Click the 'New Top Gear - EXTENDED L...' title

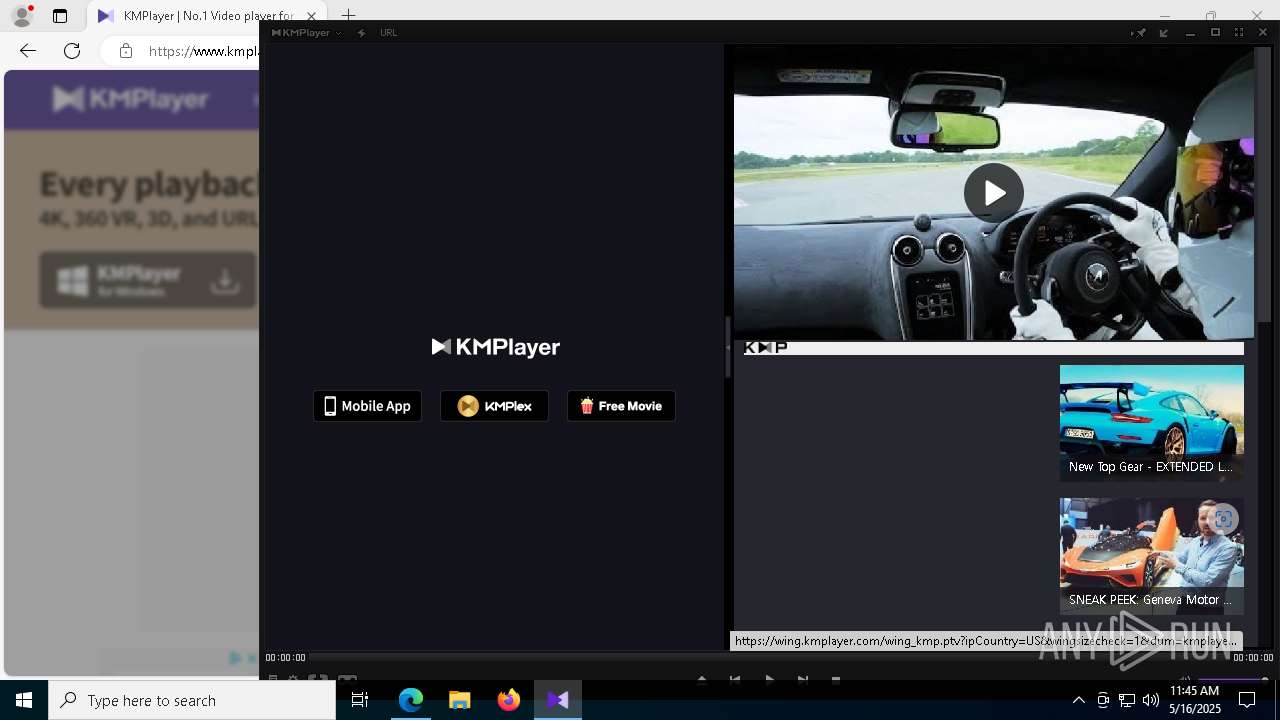[1150, 467]
